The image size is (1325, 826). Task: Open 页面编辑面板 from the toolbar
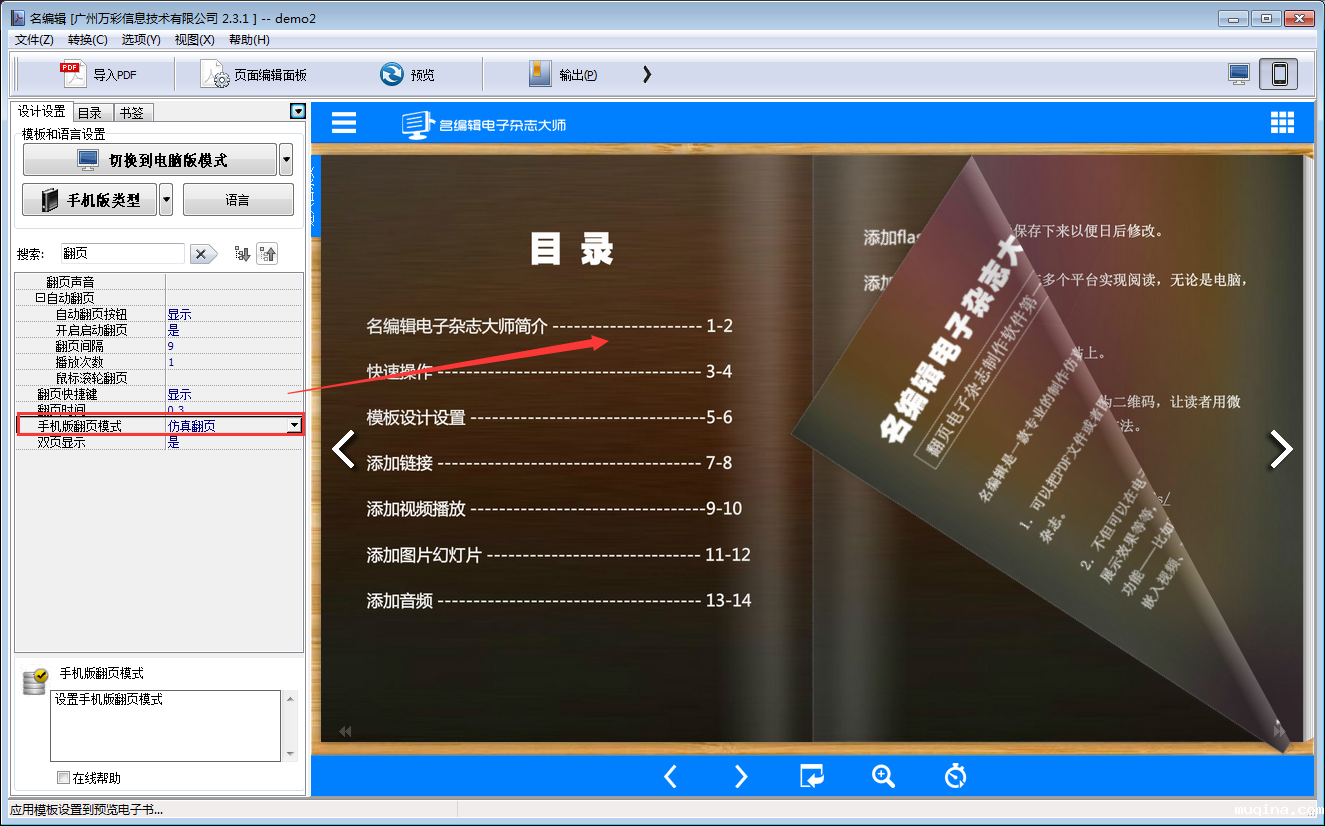254,75
